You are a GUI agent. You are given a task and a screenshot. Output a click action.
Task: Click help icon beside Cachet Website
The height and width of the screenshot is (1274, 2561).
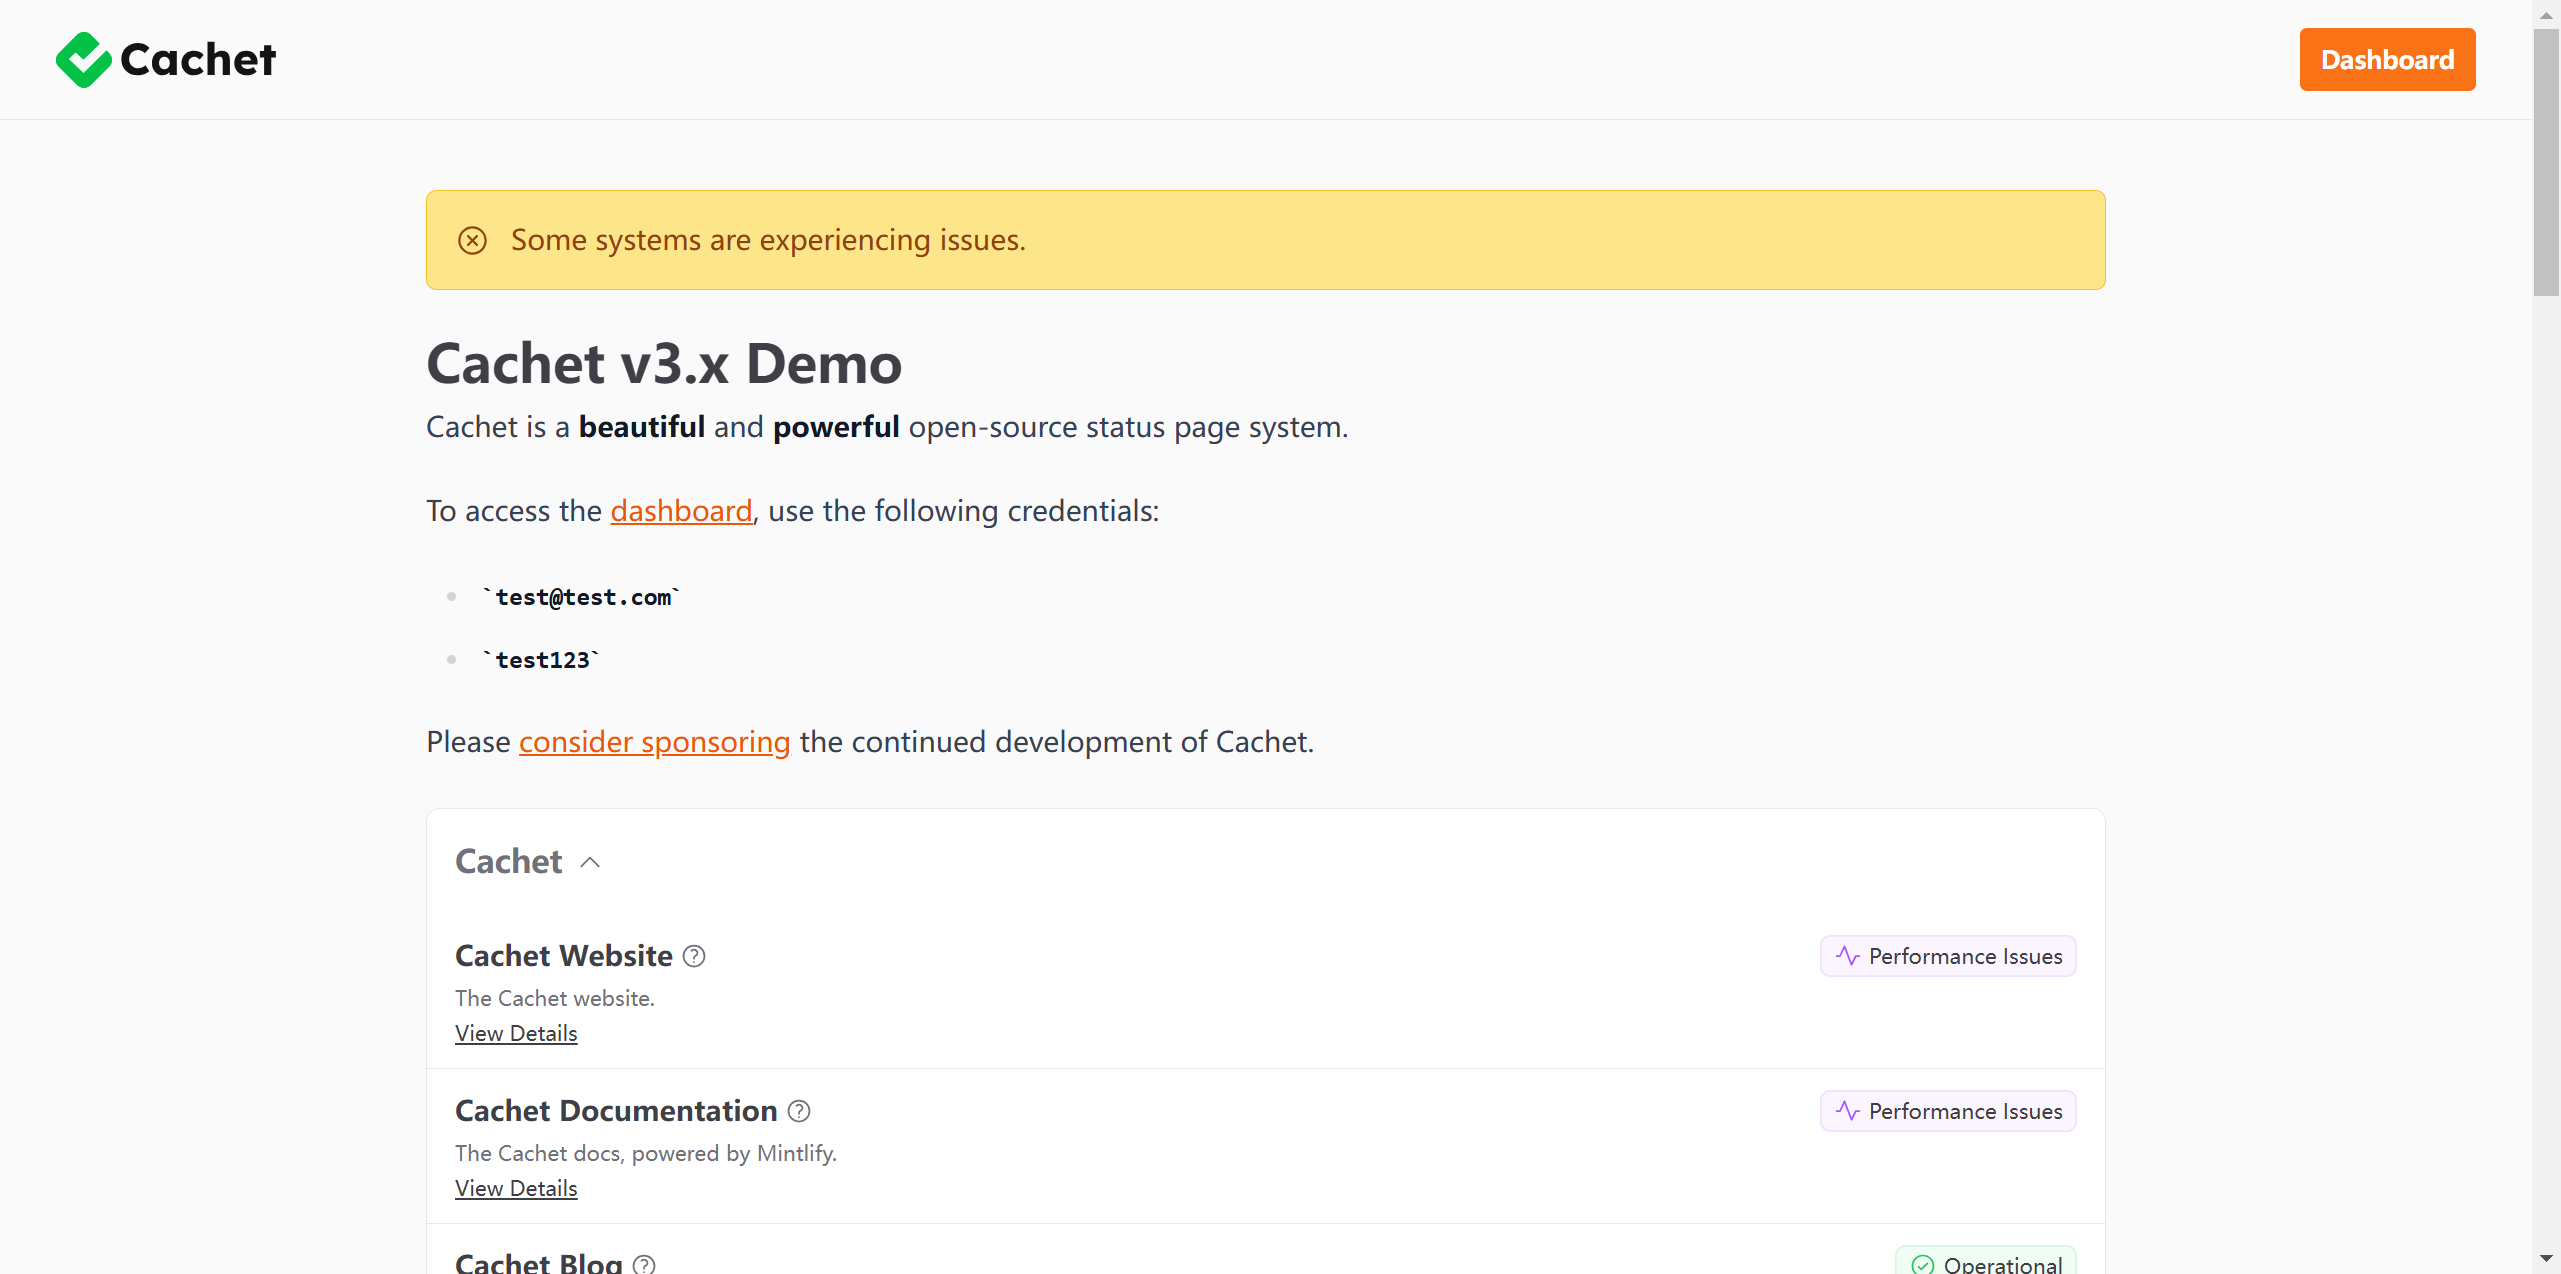[x=694, y=956]
